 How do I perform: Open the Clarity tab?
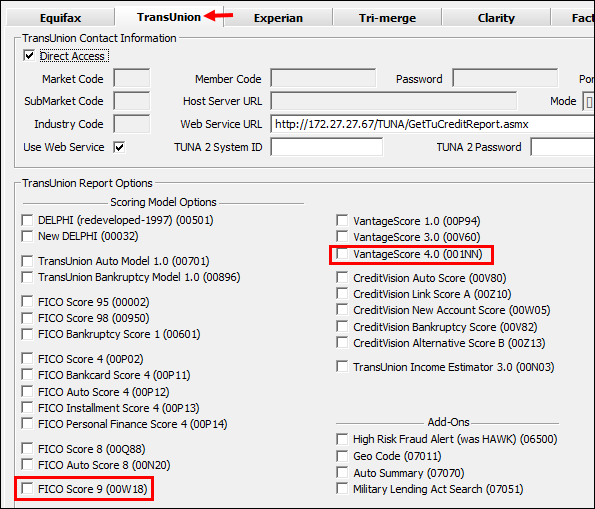click(496, 18)
